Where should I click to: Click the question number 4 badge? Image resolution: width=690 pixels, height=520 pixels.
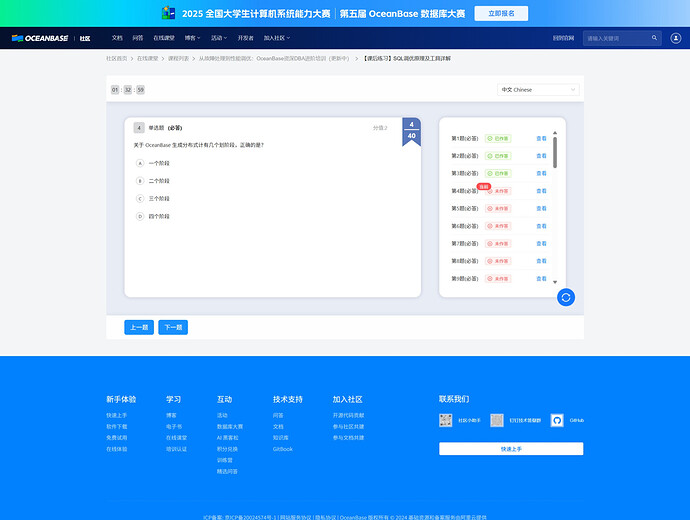tap(139, 128)
